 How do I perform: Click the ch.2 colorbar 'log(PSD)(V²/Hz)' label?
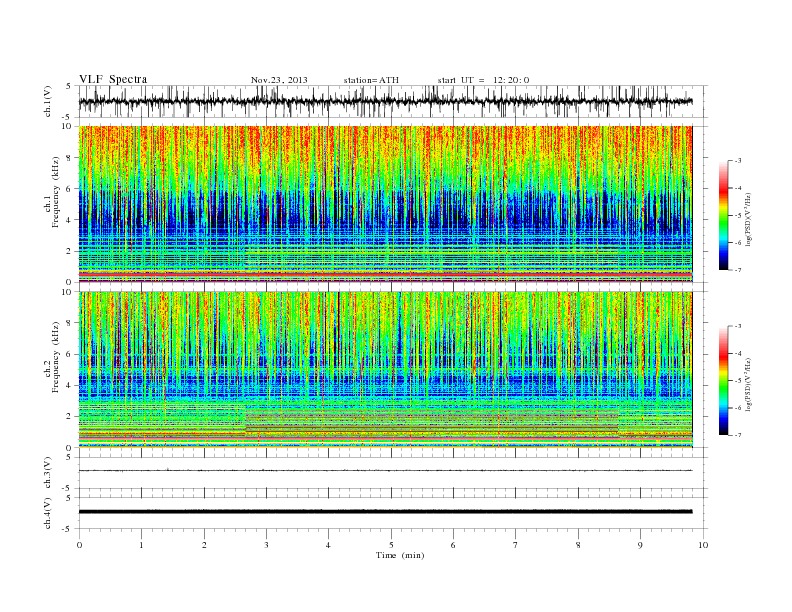[749, 384]
